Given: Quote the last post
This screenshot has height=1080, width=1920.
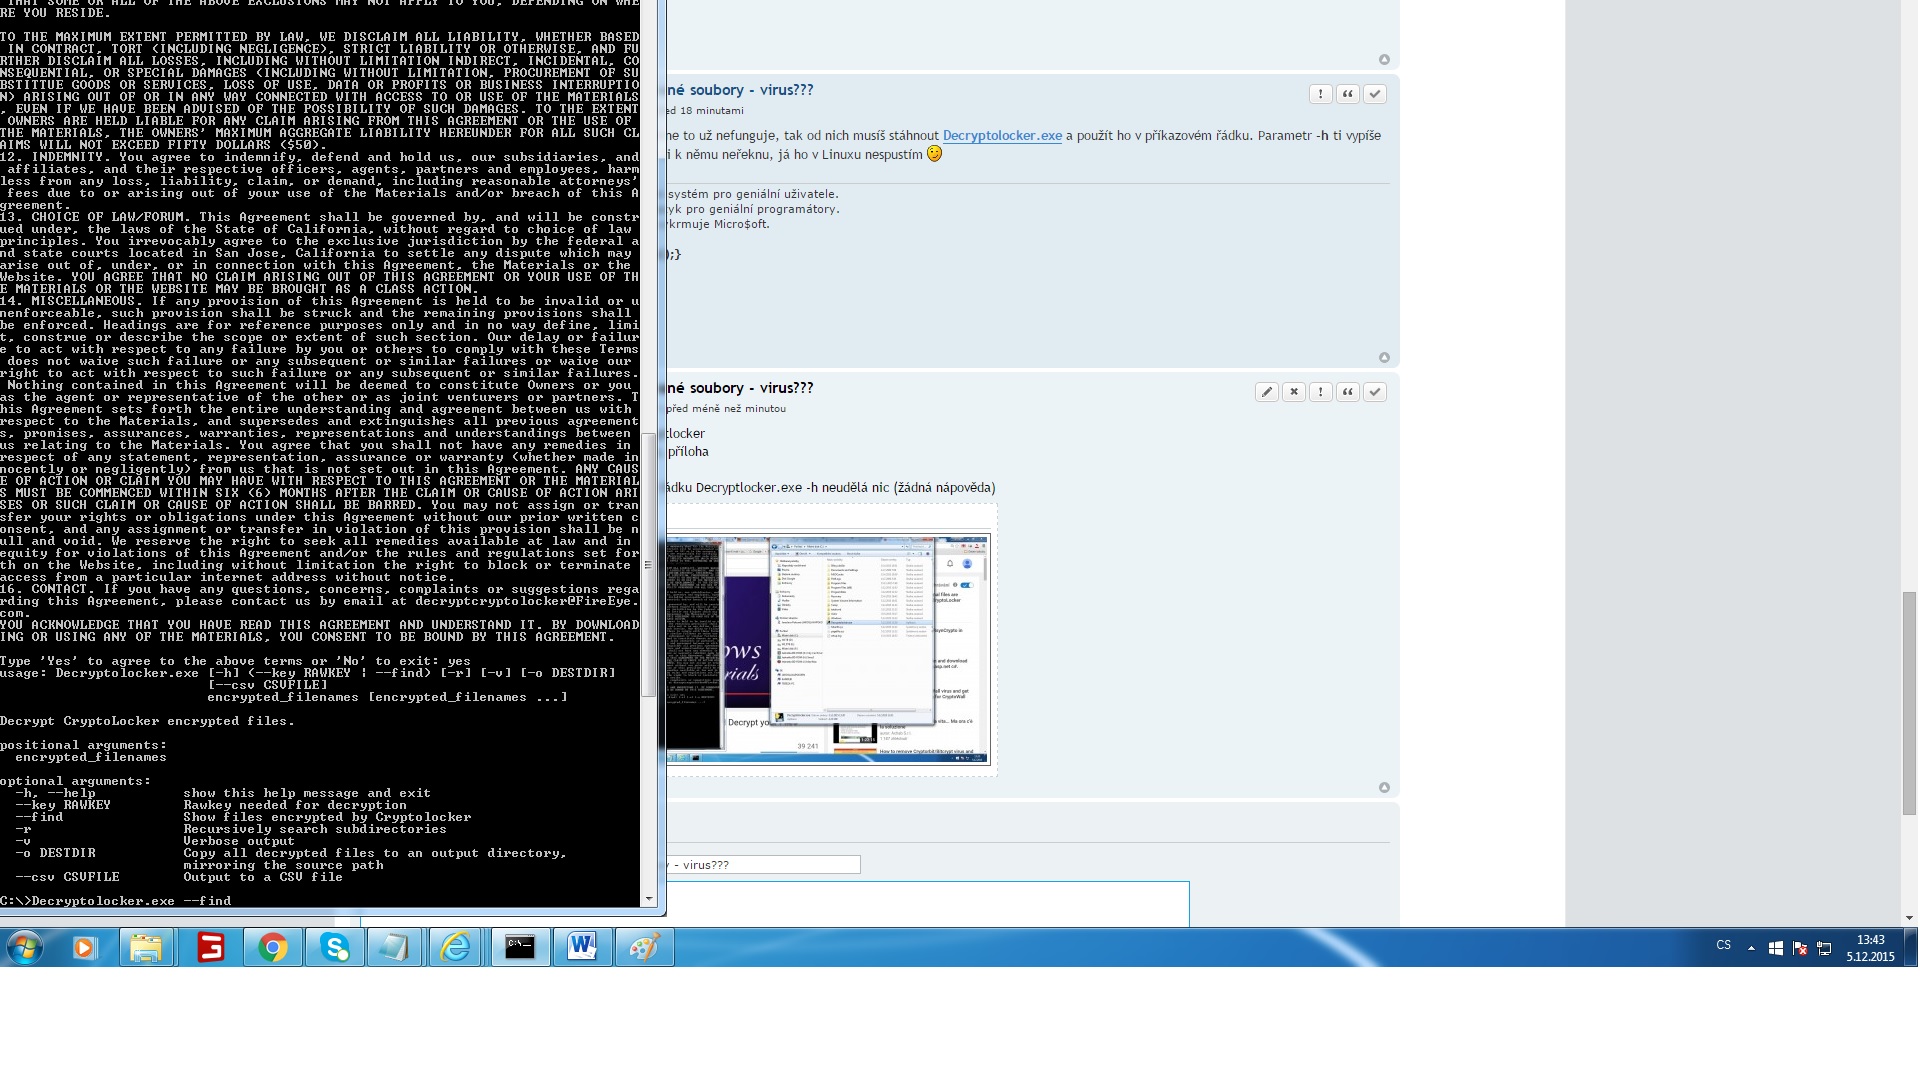Looking at the screenshot, I should point(1348,392).
